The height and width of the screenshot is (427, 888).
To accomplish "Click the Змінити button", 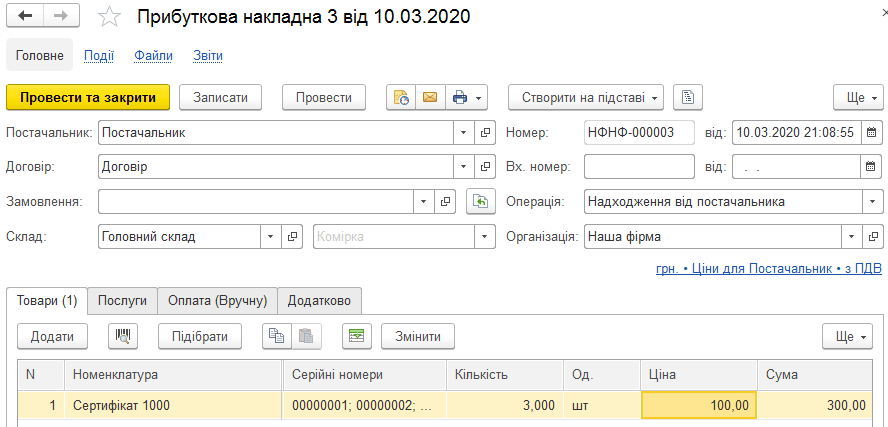I will coord(418,336).
